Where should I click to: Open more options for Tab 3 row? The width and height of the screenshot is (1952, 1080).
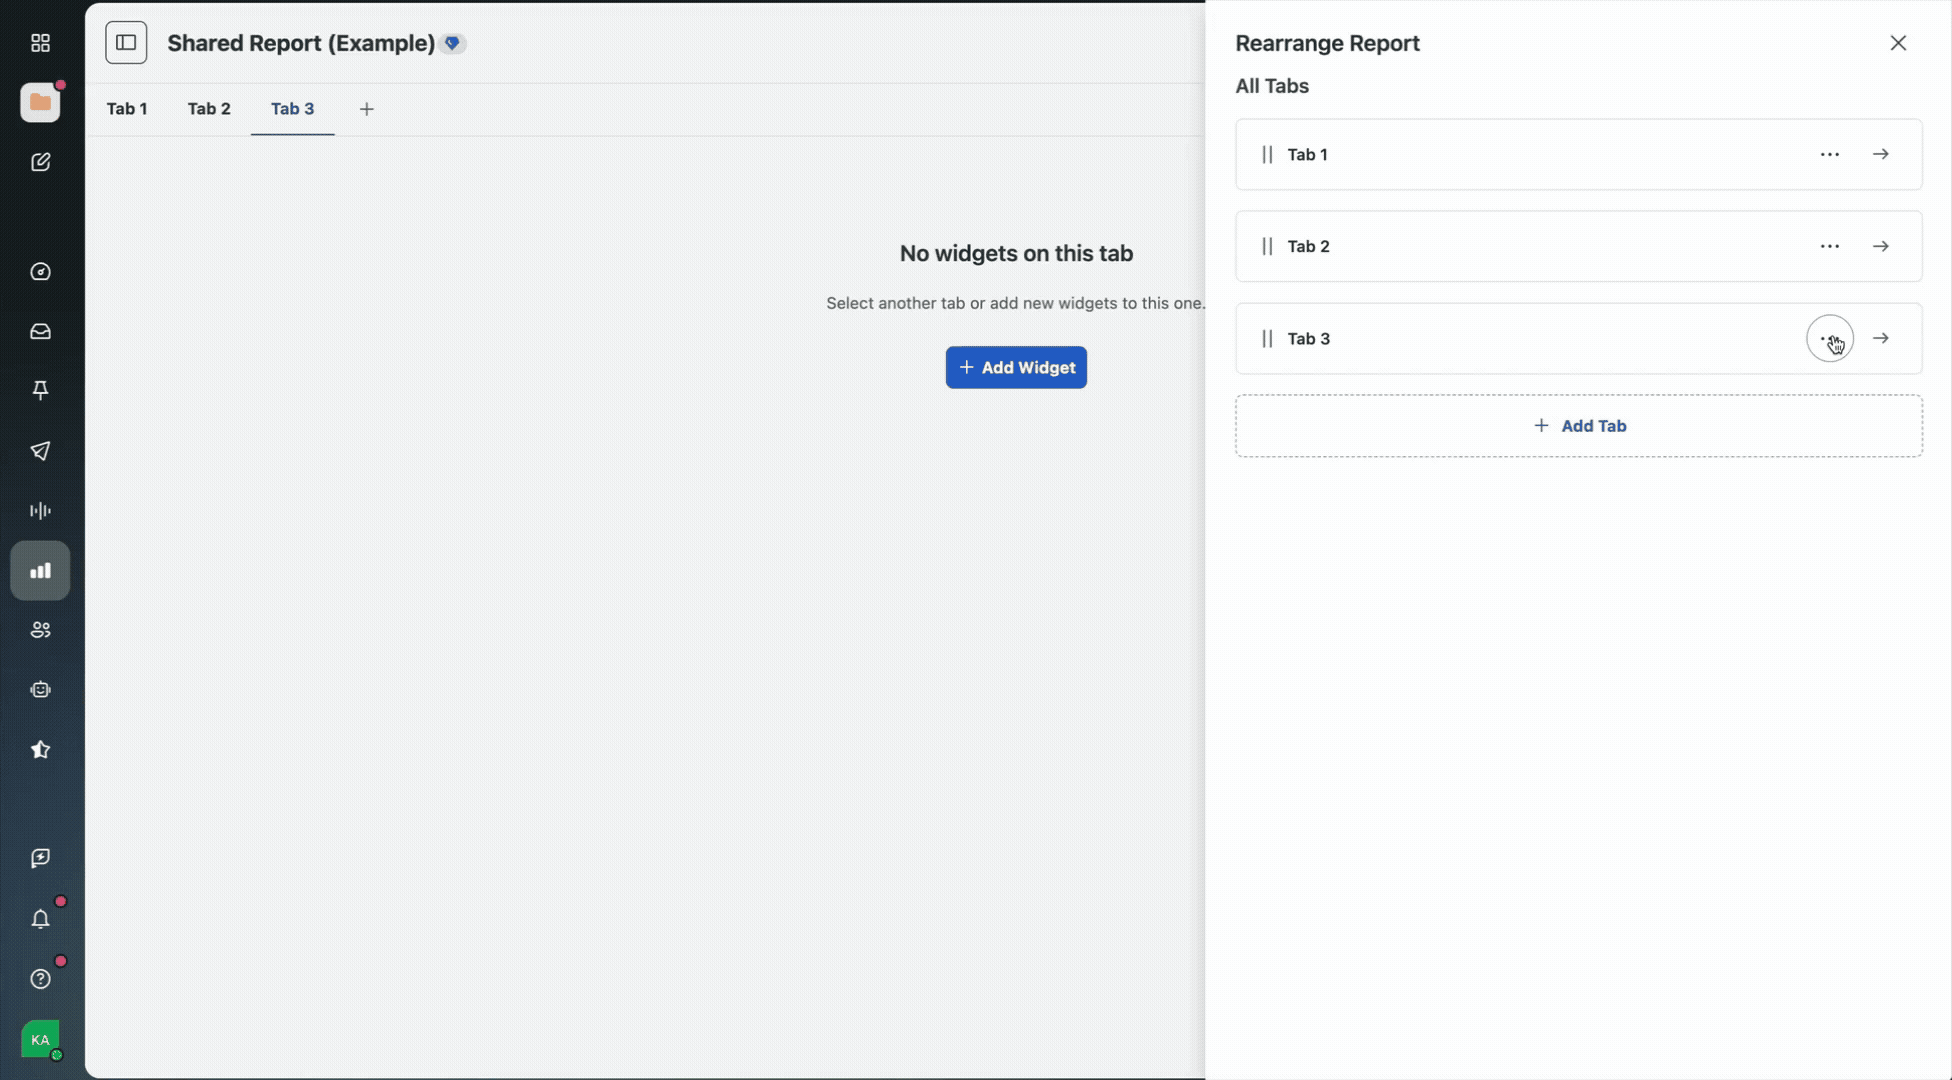point(1830,339)
